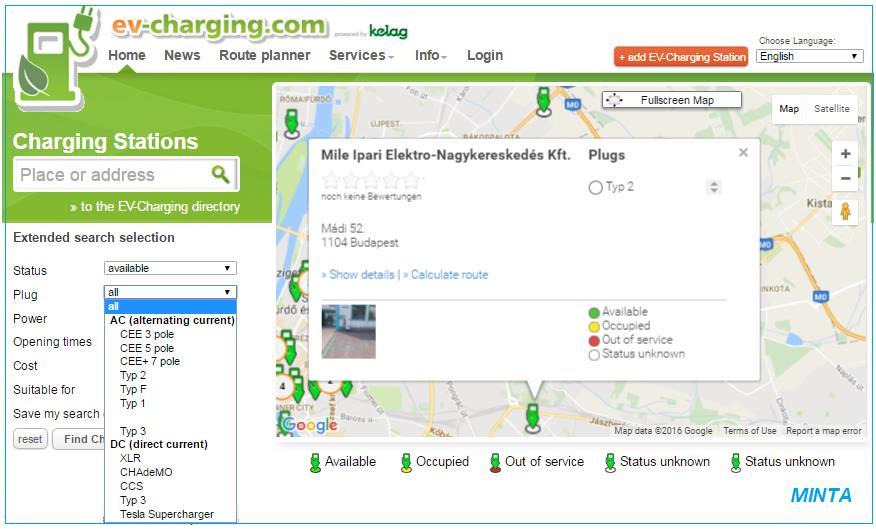876x529 pixels.
Task: Click the Out of service legend marker icon
Action: pyautogui.click(x=495, y=463)
